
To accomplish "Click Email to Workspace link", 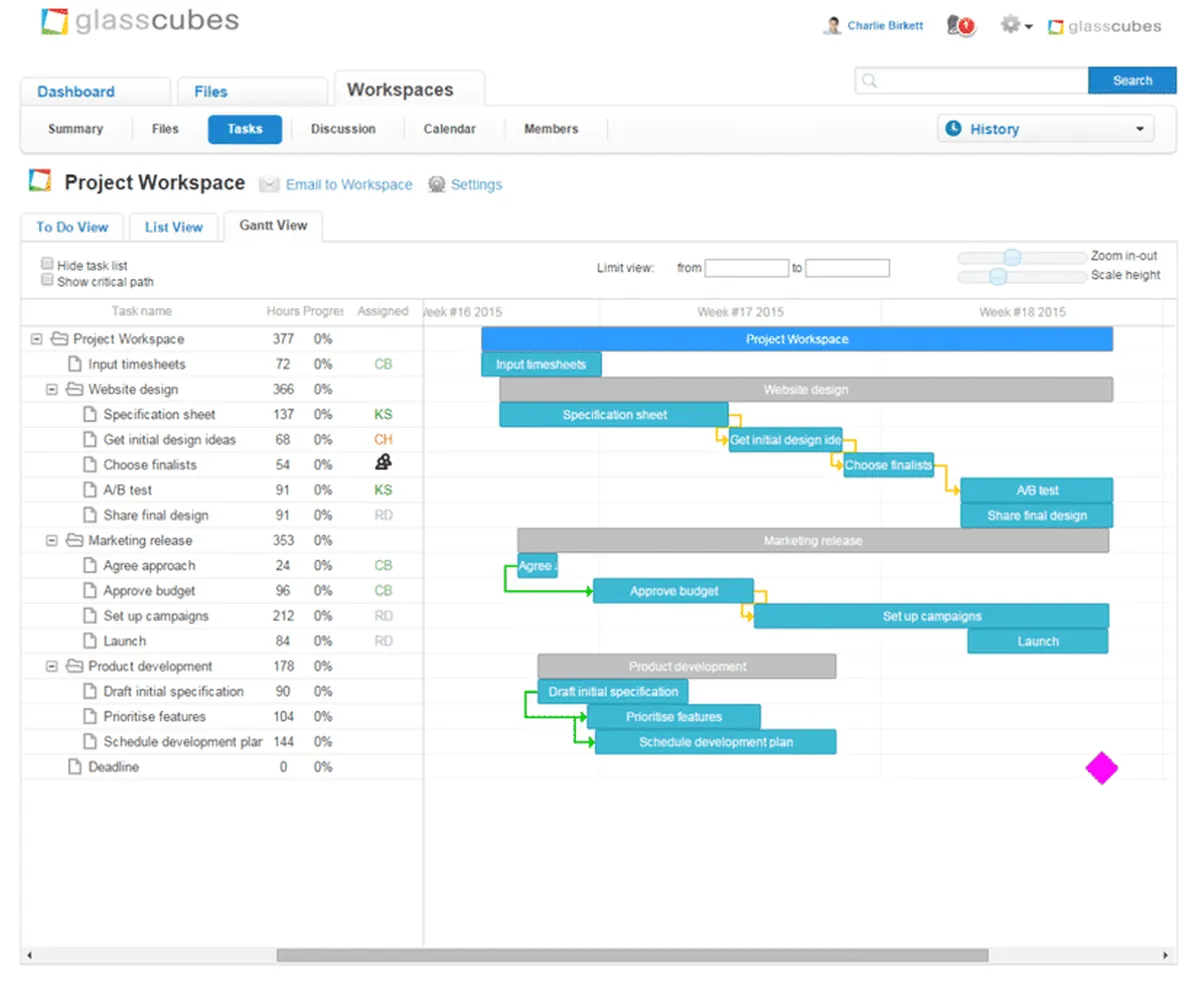I will pyautogui.click(x=349, y=185).
